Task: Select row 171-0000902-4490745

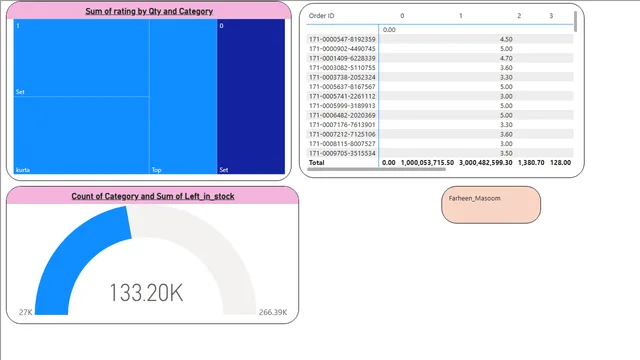Action: pyautogui.click(x=440, y=49)
